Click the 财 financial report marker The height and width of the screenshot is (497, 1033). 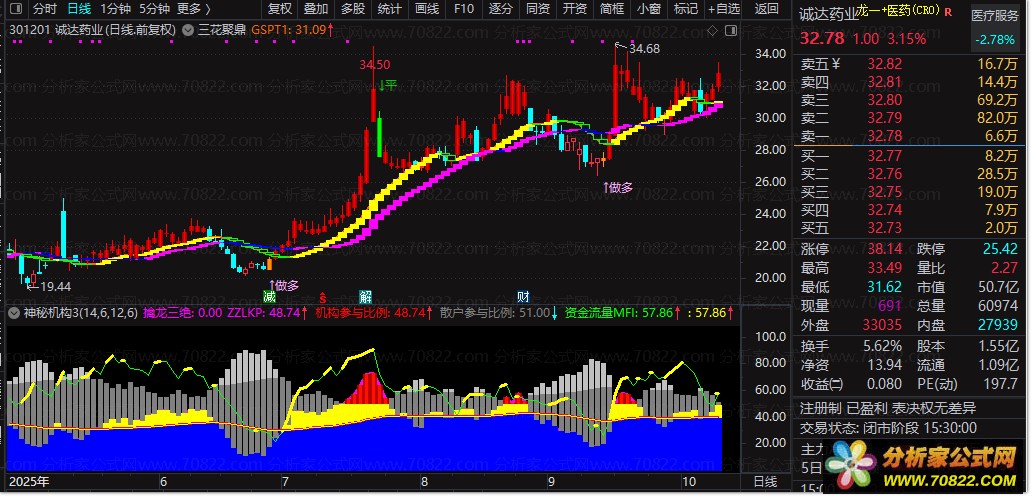click(523, 296)
